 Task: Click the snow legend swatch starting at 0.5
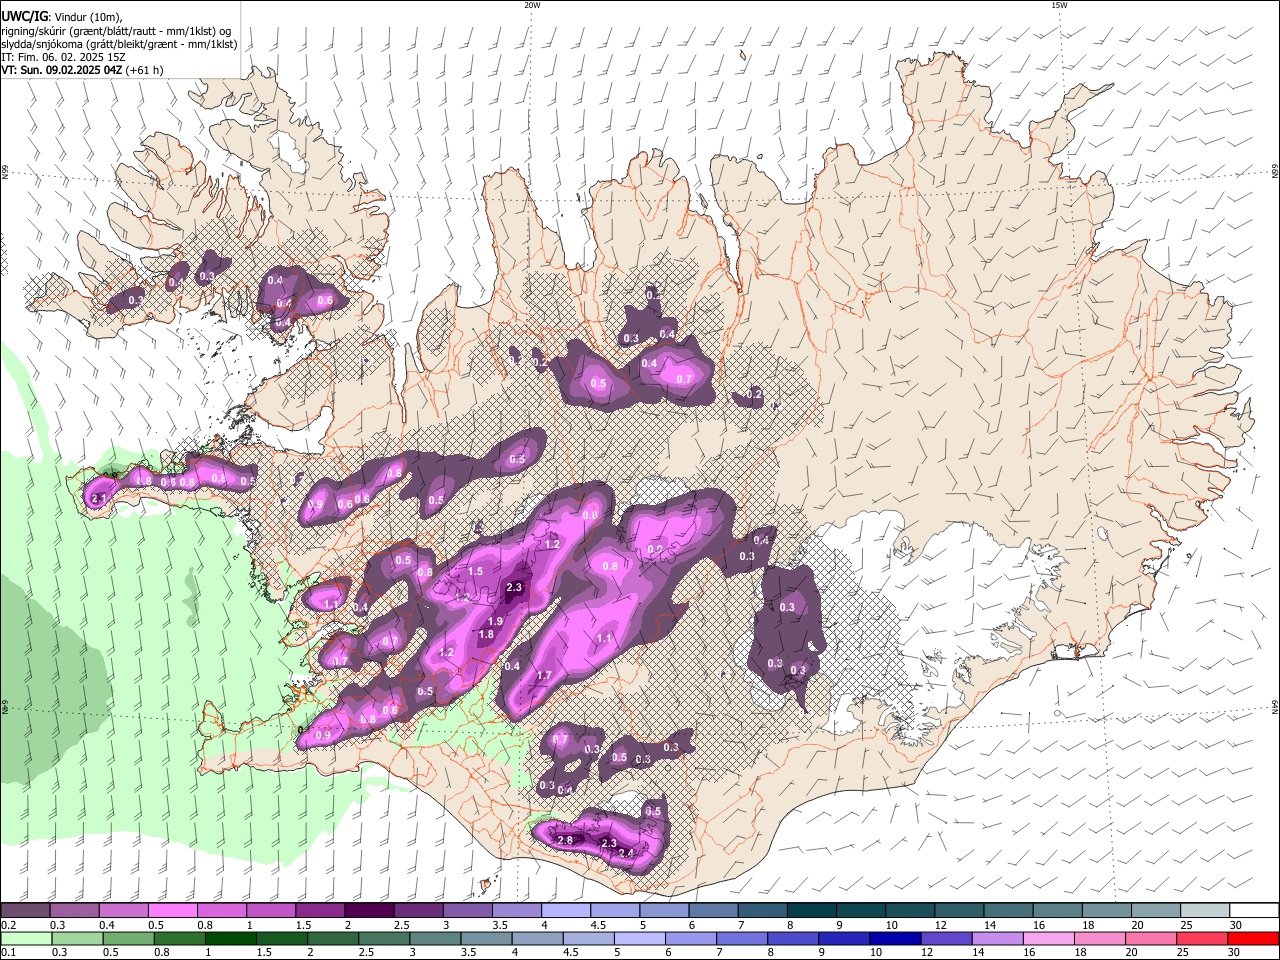172,911
